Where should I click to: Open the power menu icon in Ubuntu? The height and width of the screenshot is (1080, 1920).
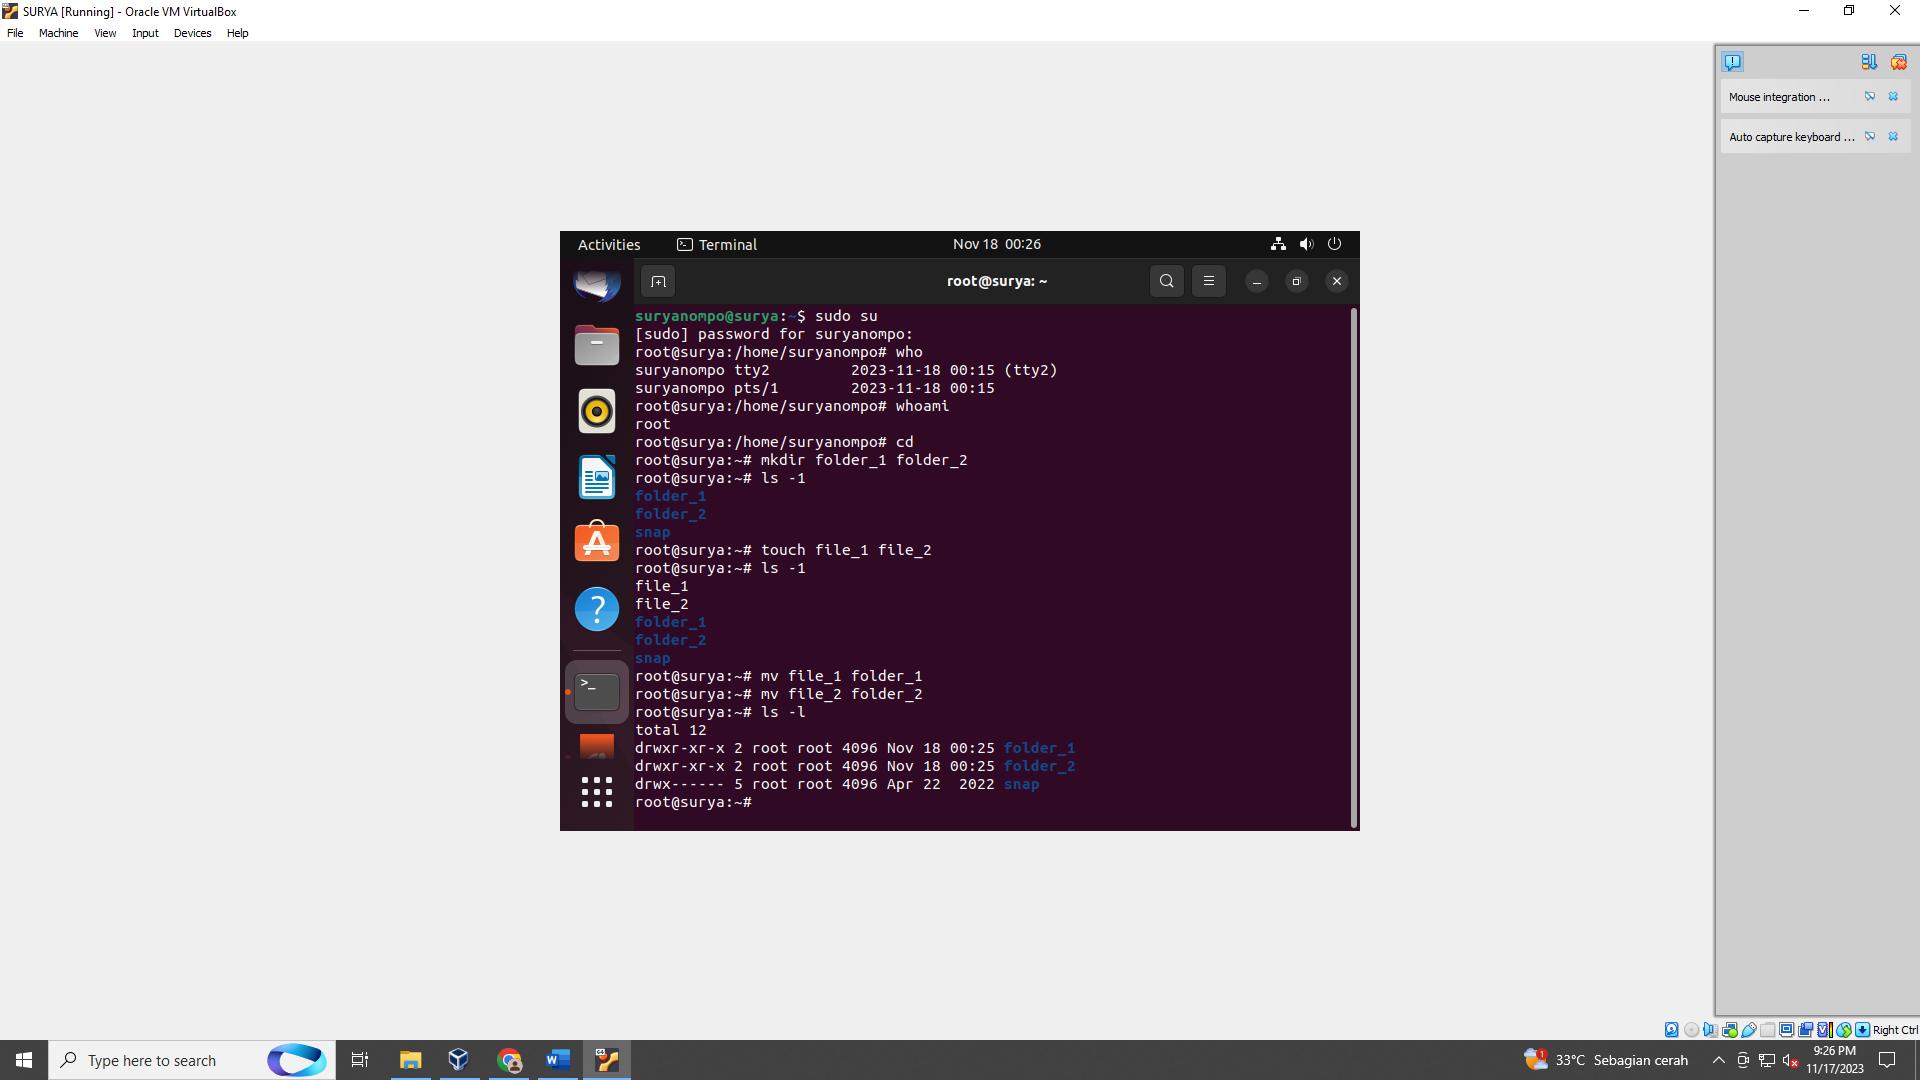pos(1334,244)
